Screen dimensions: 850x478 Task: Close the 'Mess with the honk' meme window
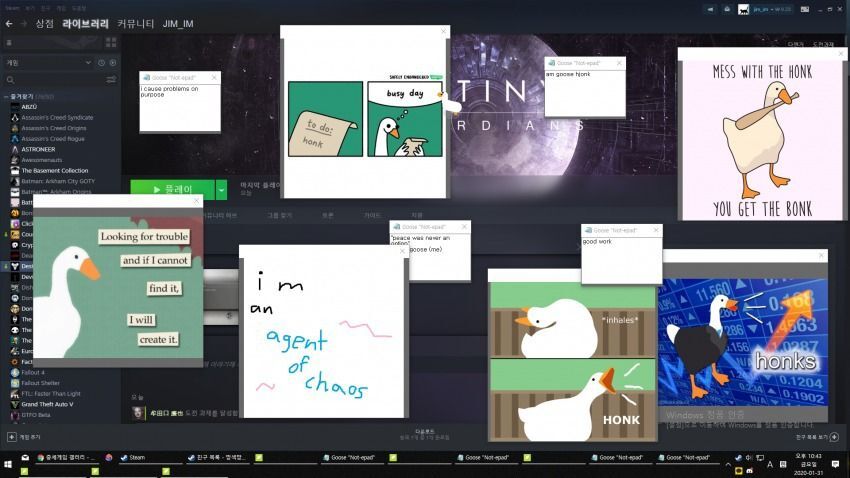(841, 54)
